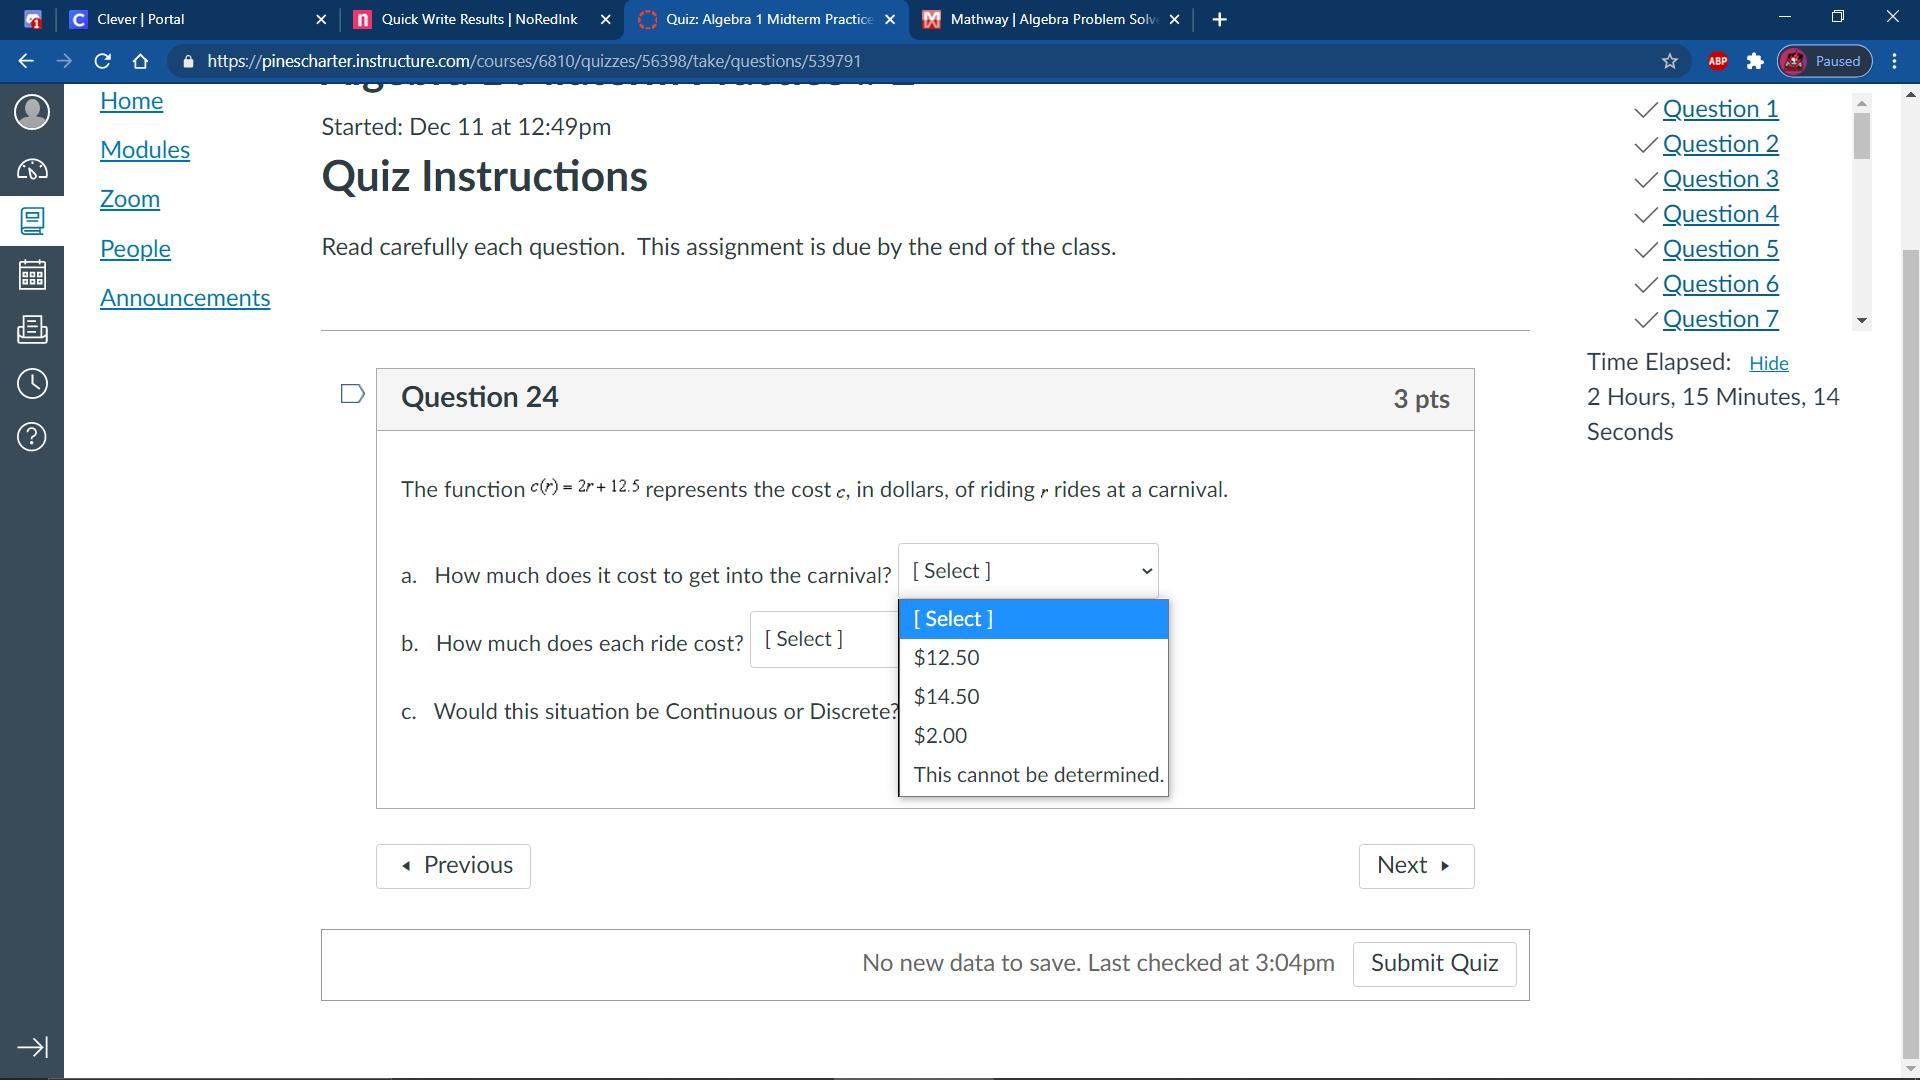Screen dimensions: 1920x1080
Task: Open the Help question mark icon
Action: click(x=32, y=437)
